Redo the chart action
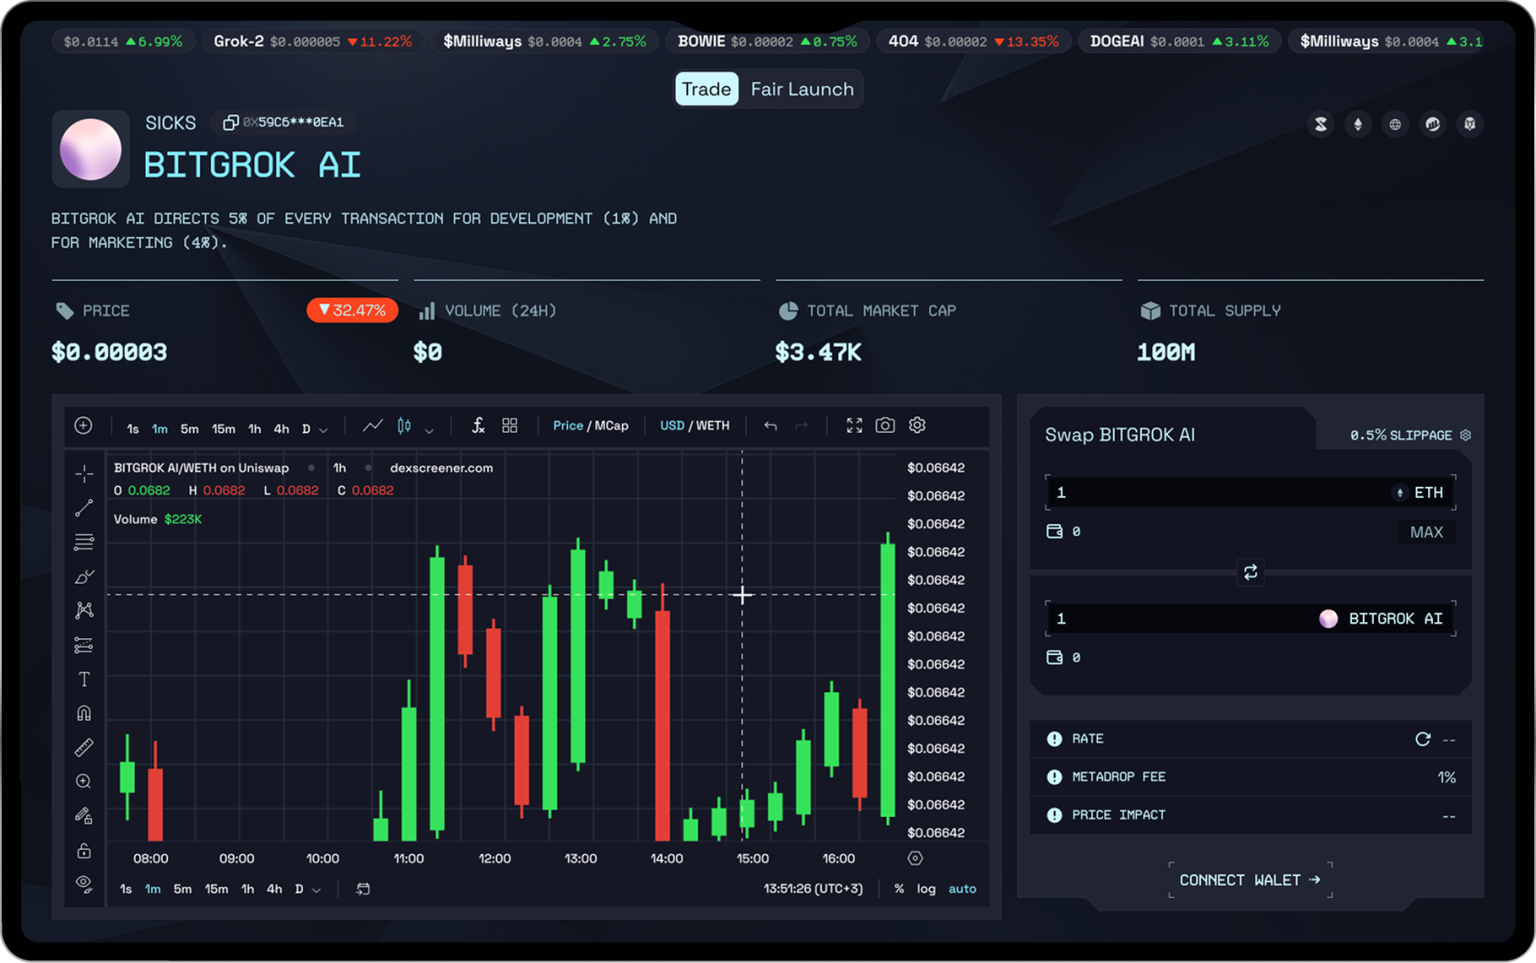The width and height of the screenshot is (1536, 963). pos(801,426)
